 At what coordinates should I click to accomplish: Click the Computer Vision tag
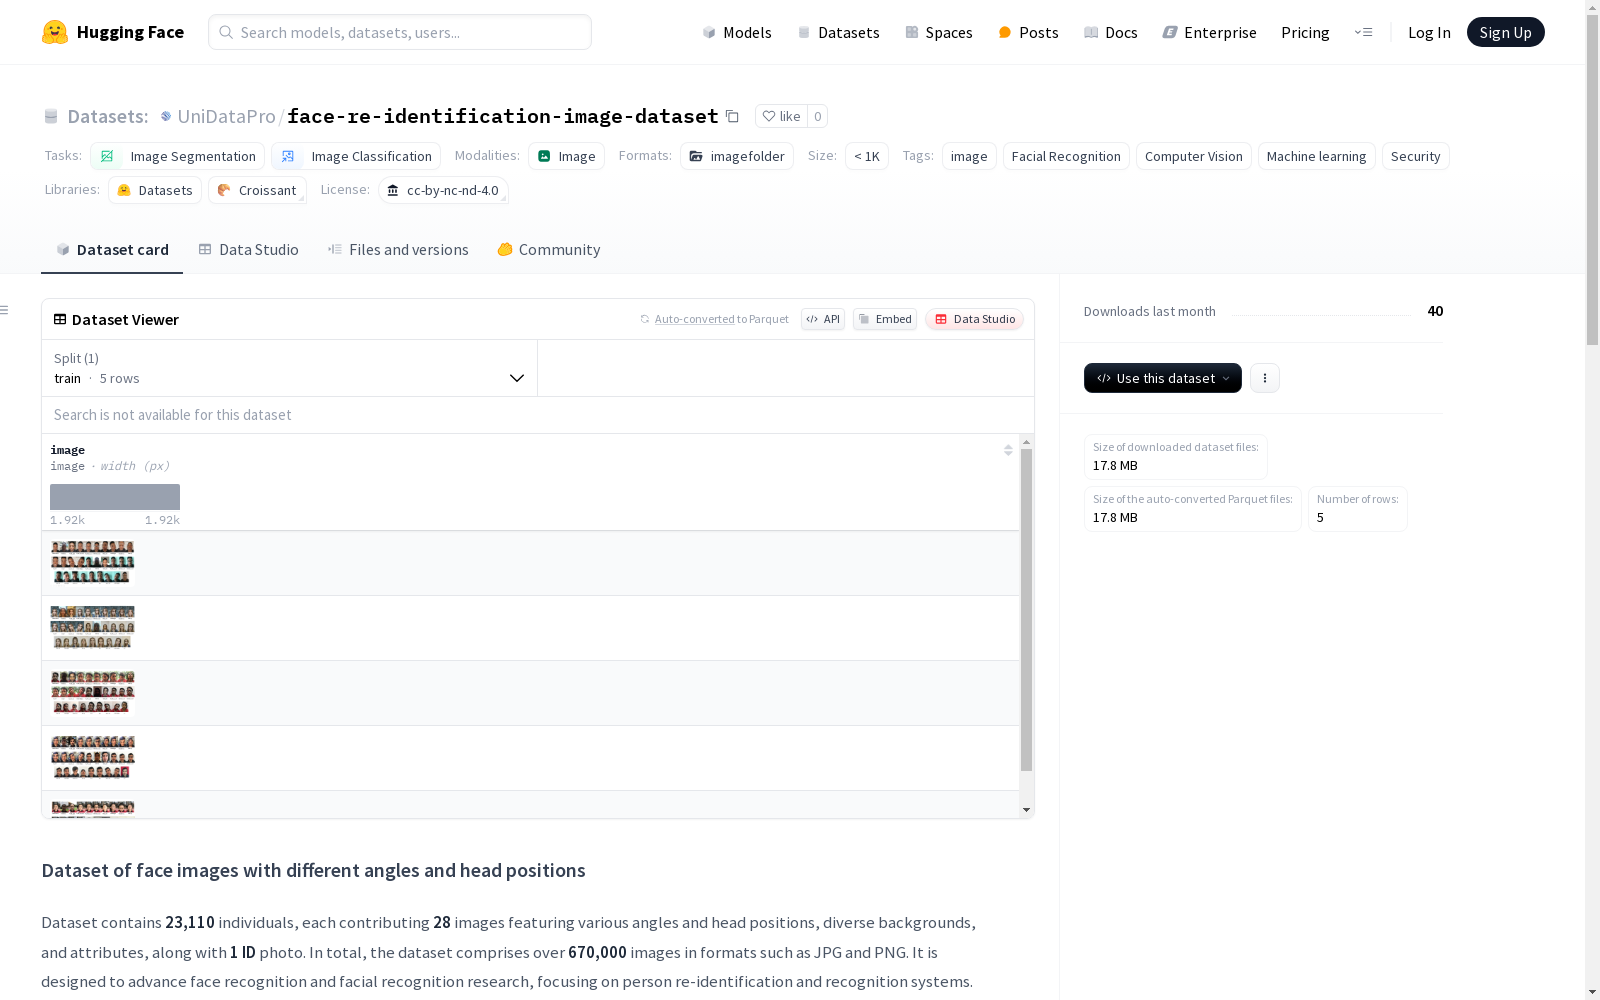click(x=1194, y=156)
